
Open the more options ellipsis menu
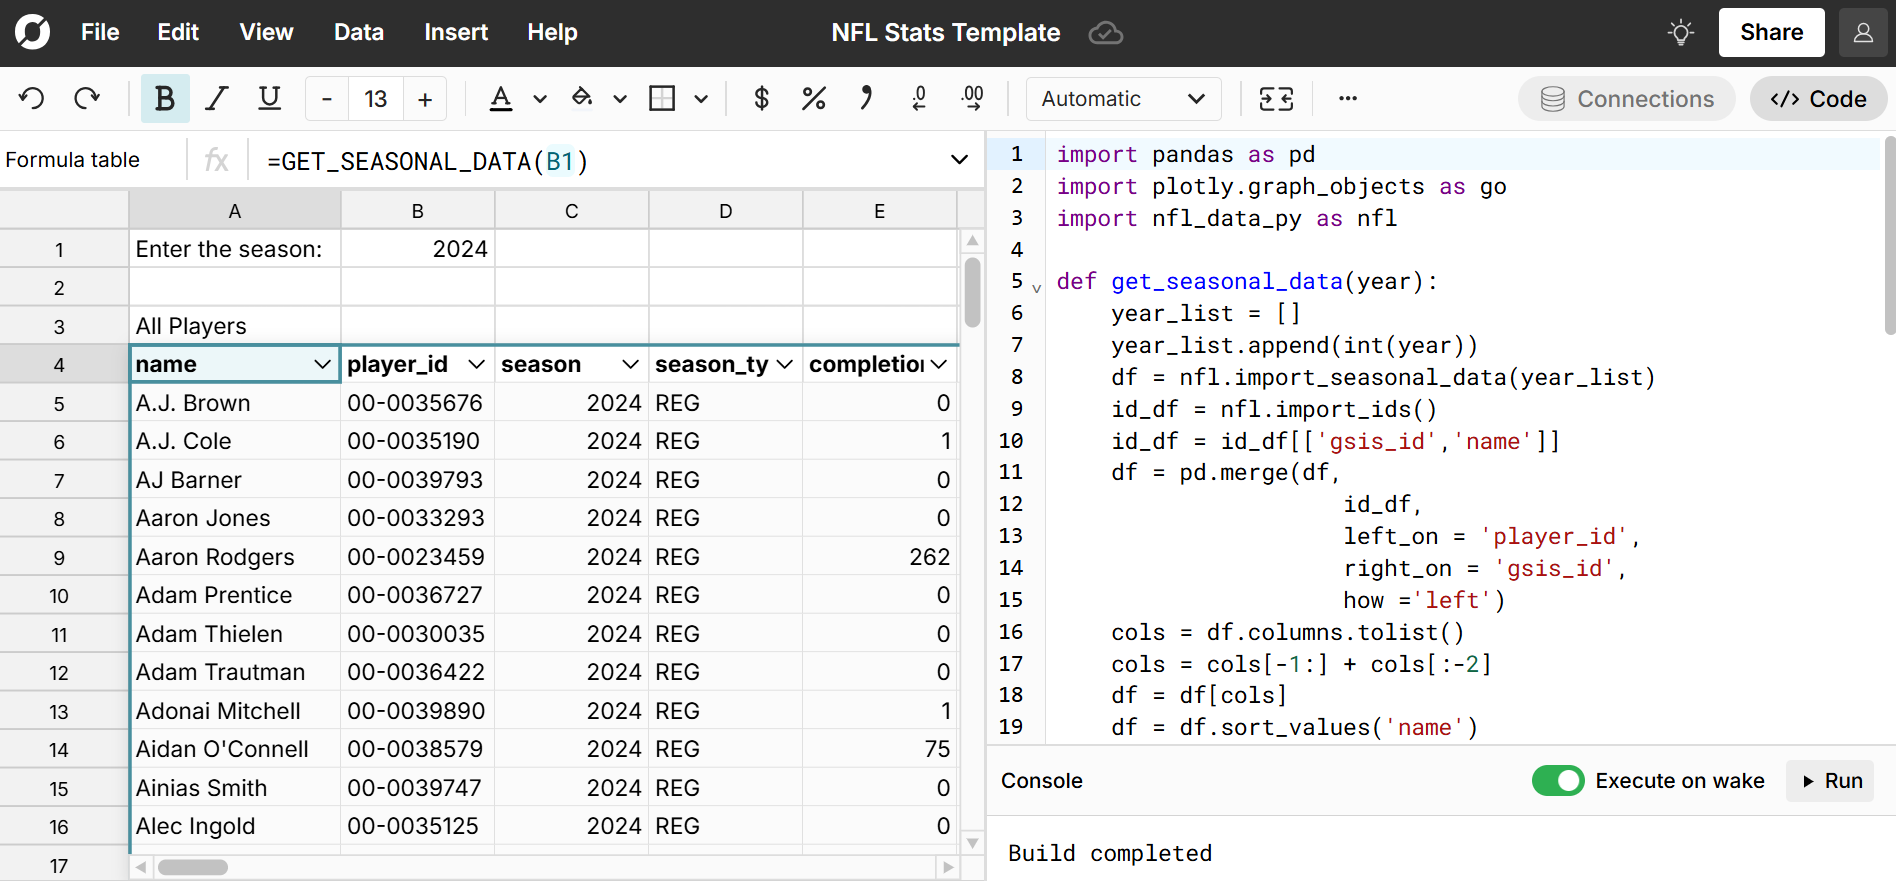click(1348, 98)
